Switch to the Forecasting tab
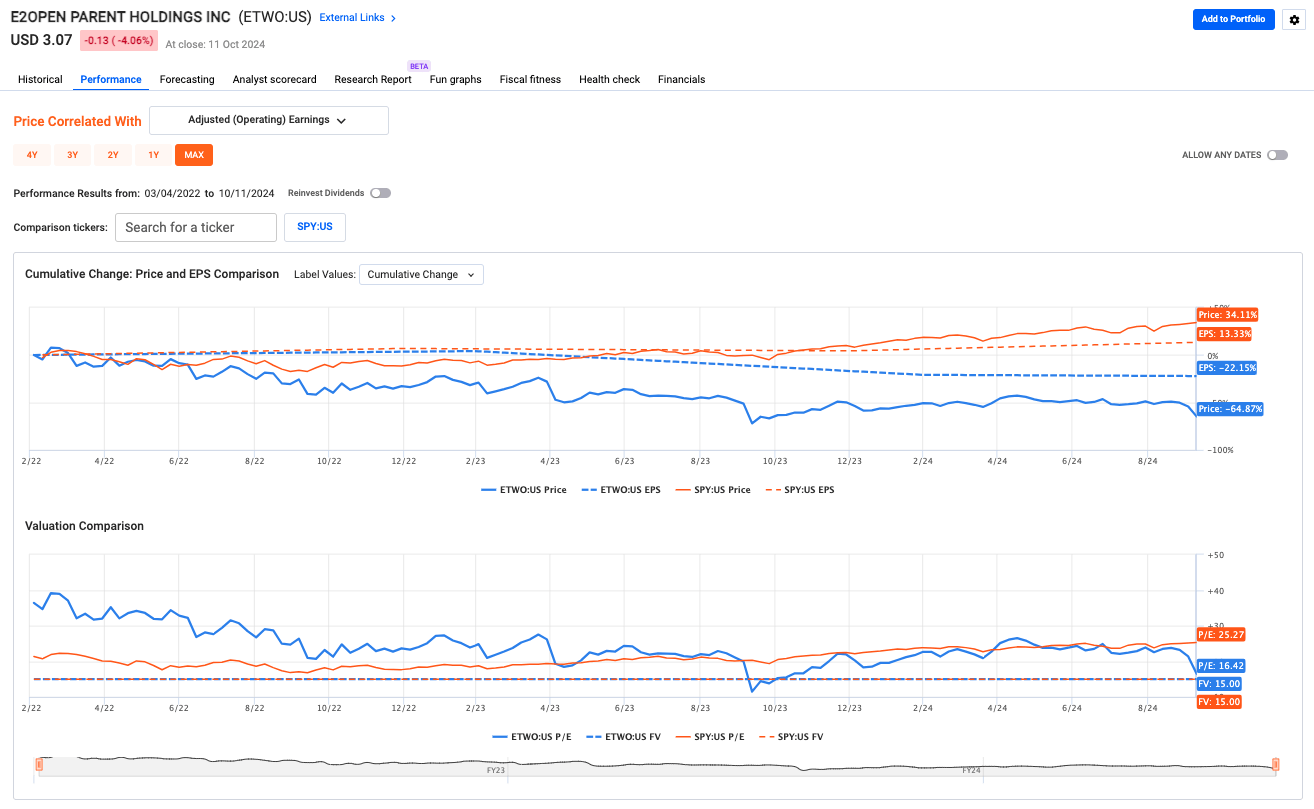 (x=187, y=79)
